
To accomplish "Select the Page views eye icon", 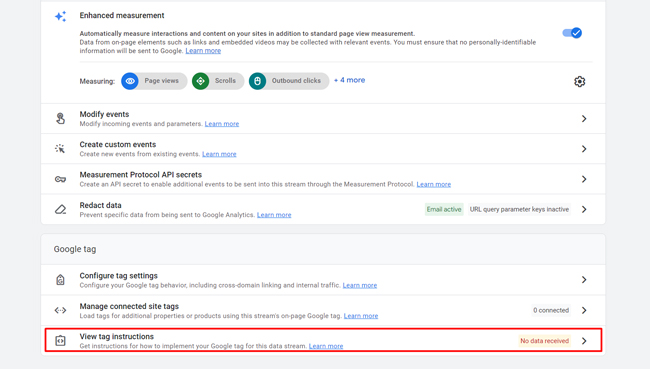I will pos(130,81).
